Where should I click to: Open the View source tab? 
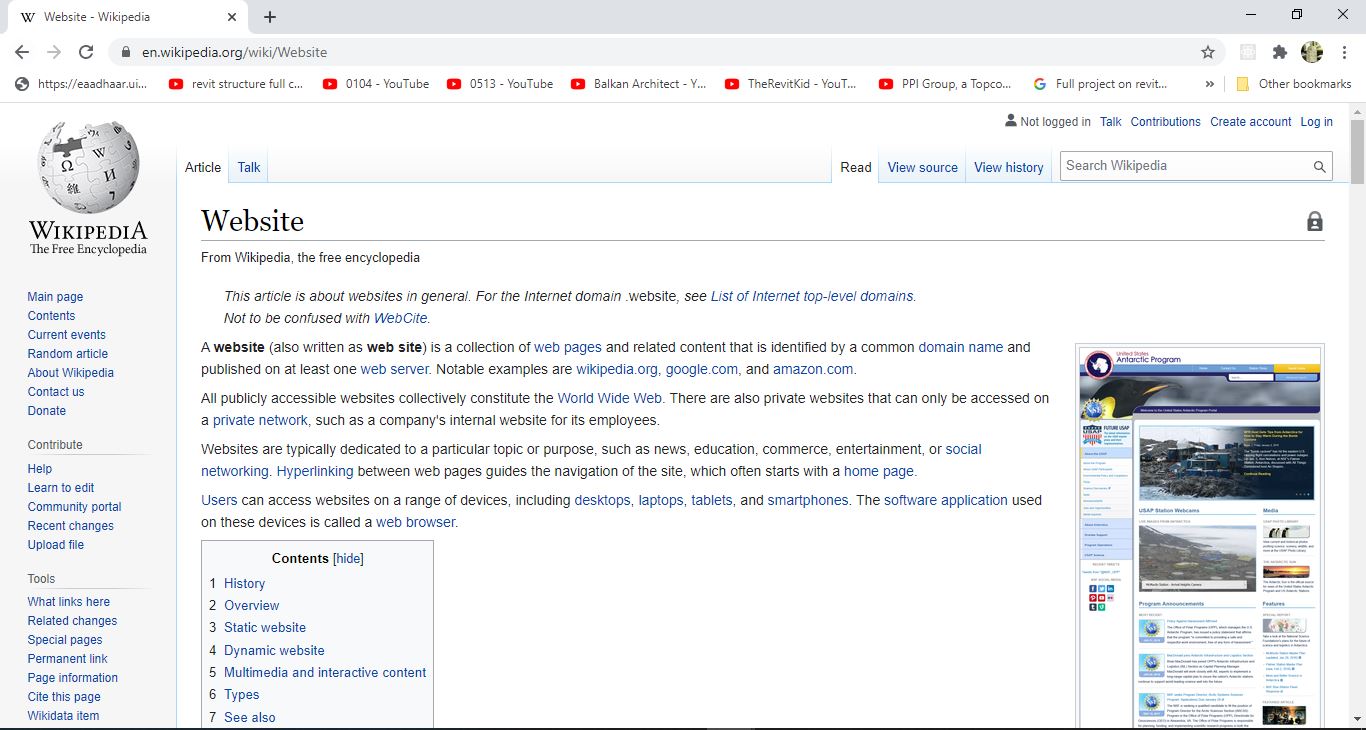(x=923, y=167)
